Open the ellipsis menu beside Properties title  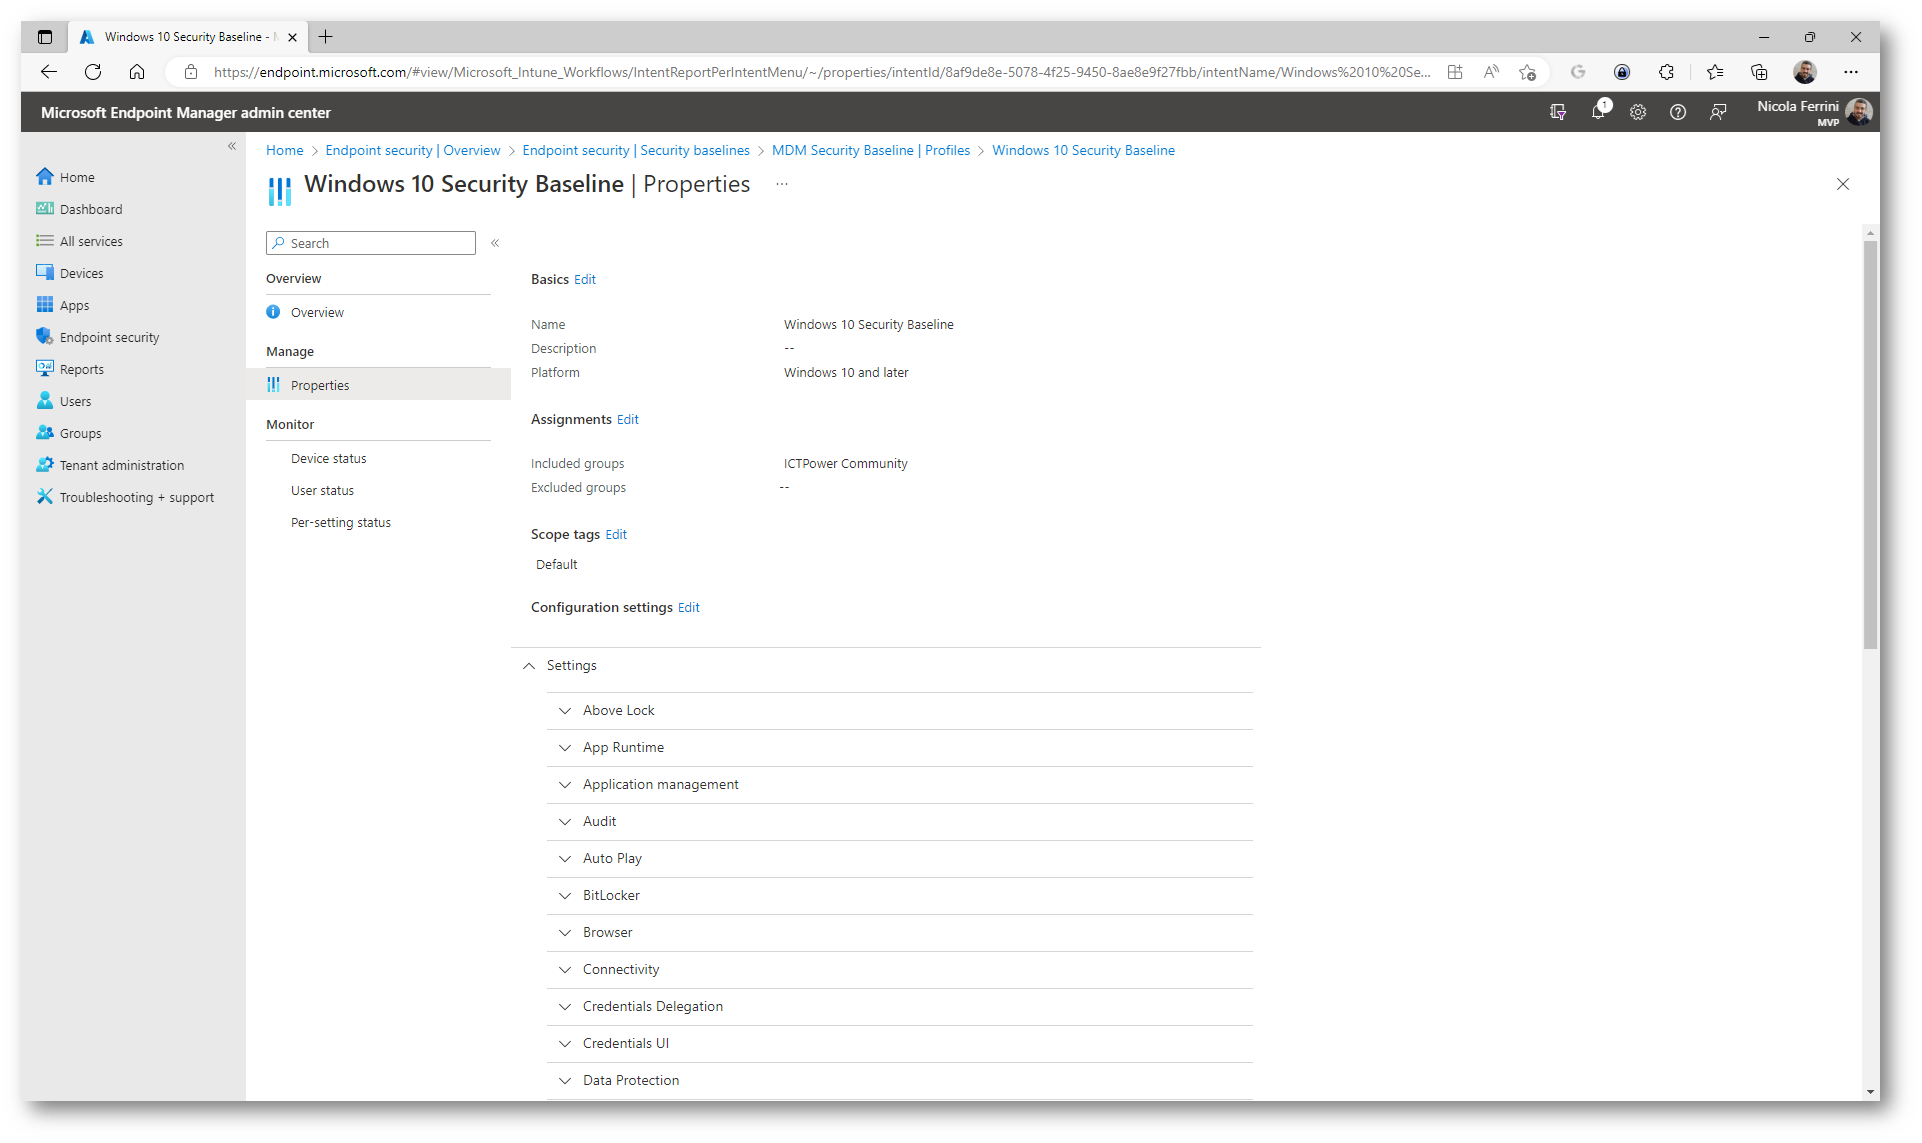(x=782, y=184)
